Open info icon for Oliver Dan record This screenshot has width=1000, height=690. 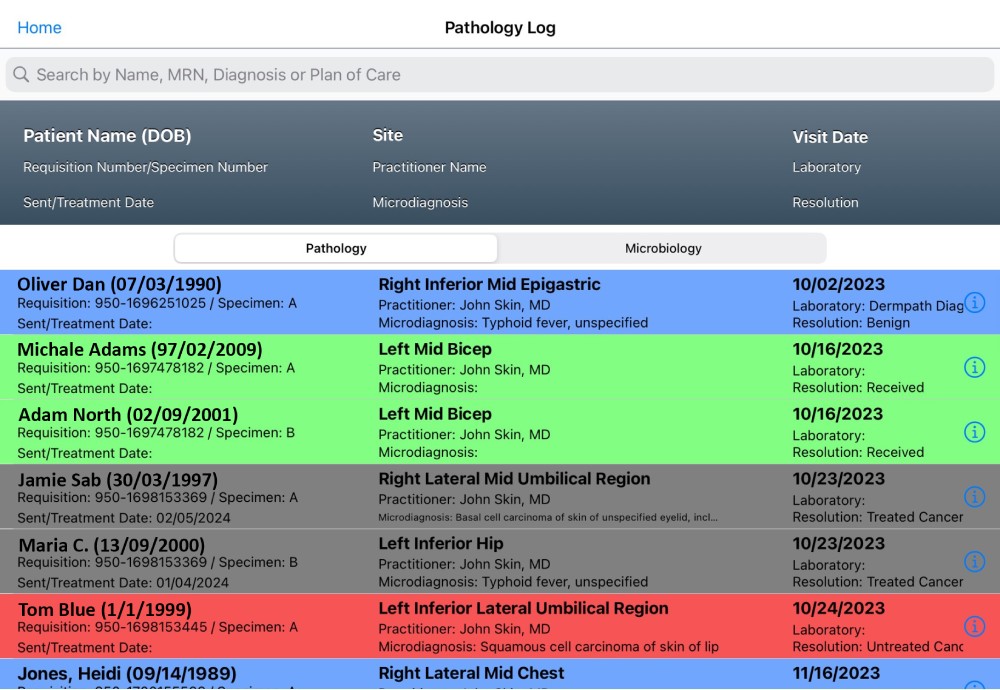coord(974,303)
